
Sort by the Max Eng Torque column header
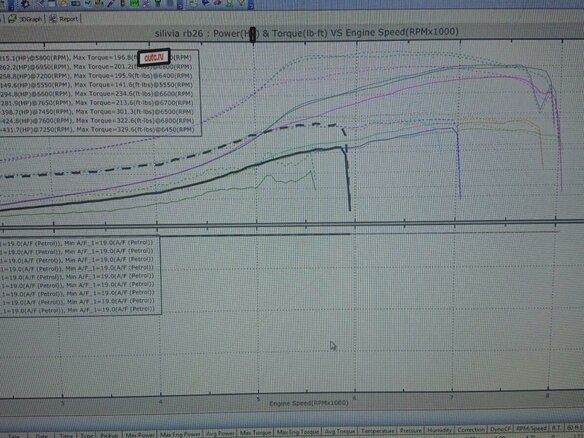coord(298,432)
